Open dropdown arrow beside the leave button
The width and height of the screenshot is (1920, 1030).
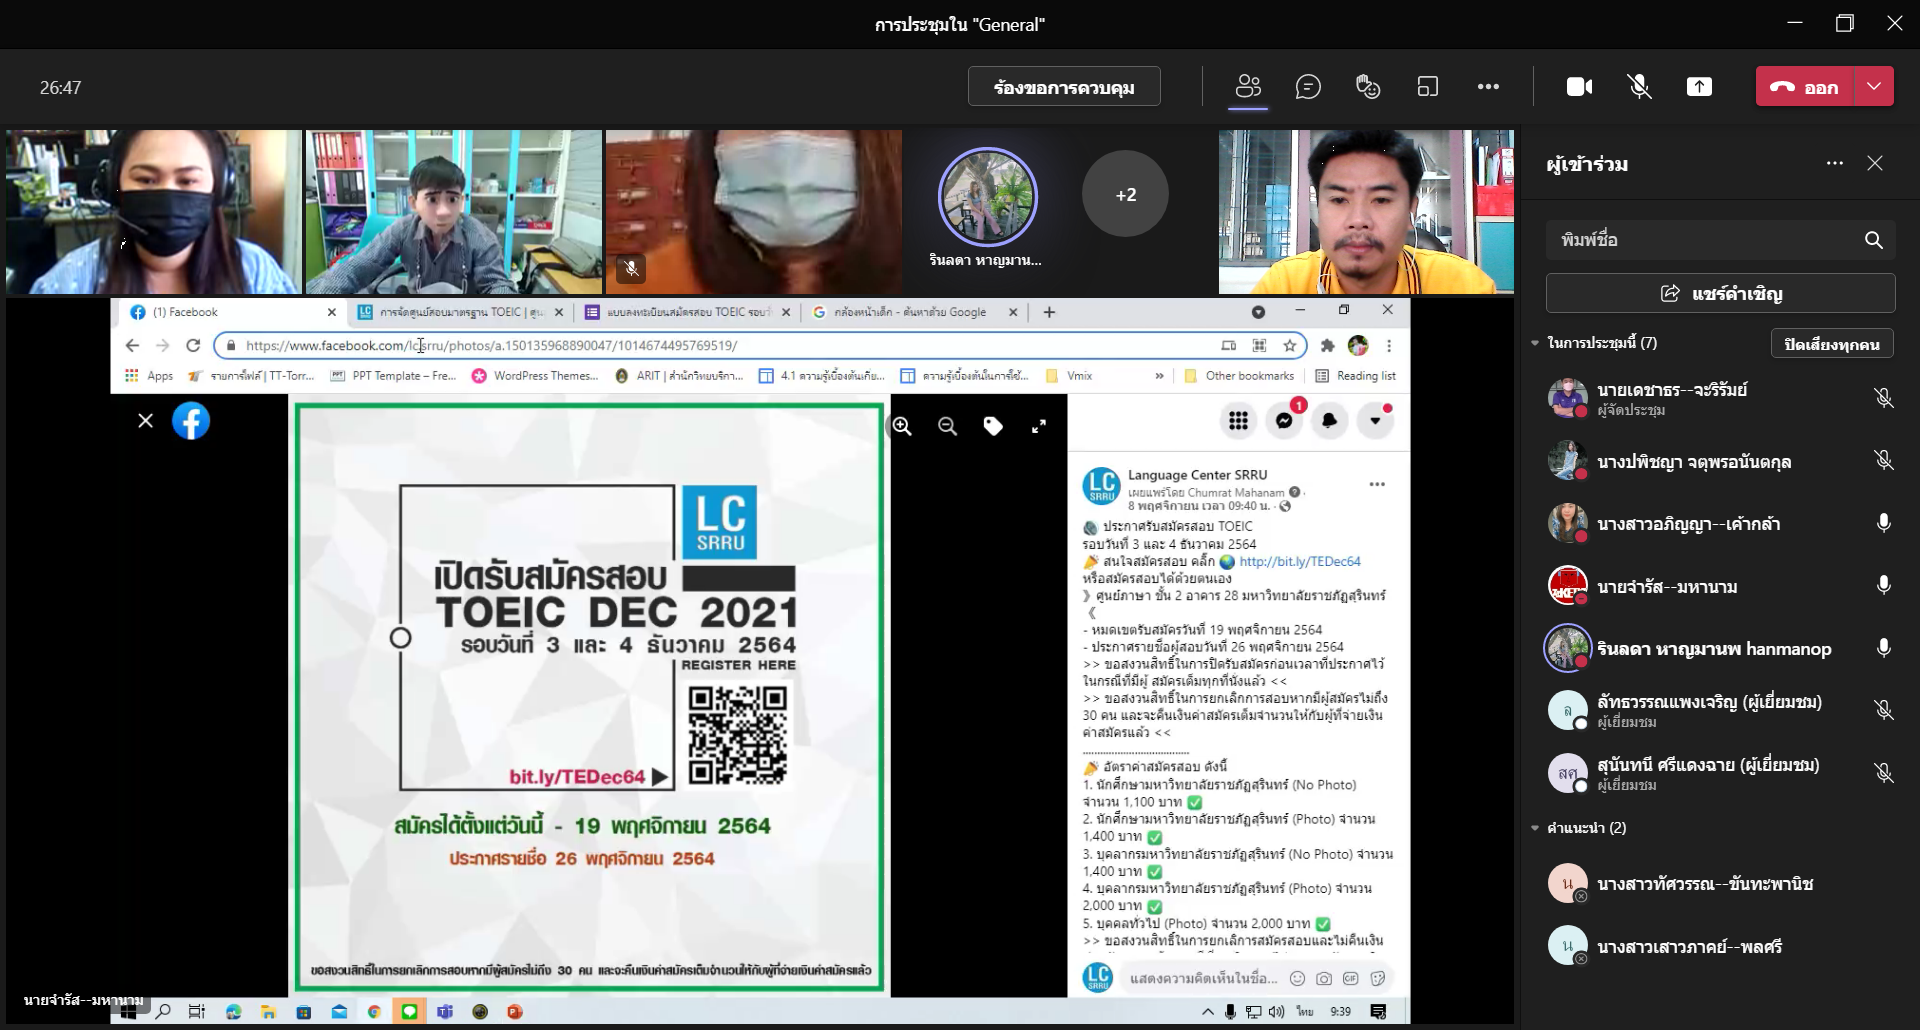[1874, 87]
